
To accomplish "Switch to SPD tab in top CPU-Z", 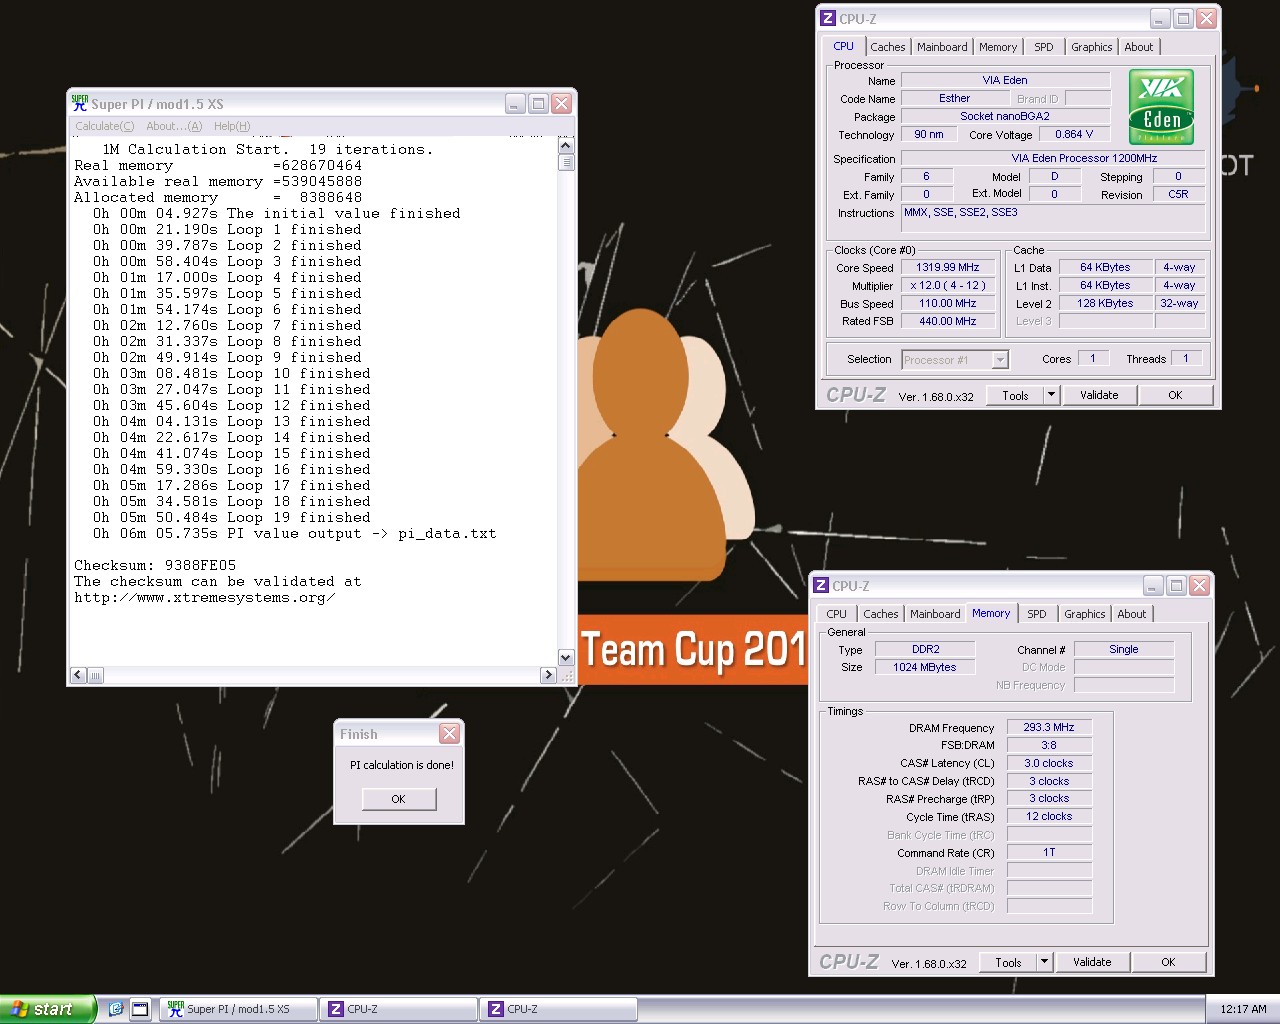I will coord(1043,47).
